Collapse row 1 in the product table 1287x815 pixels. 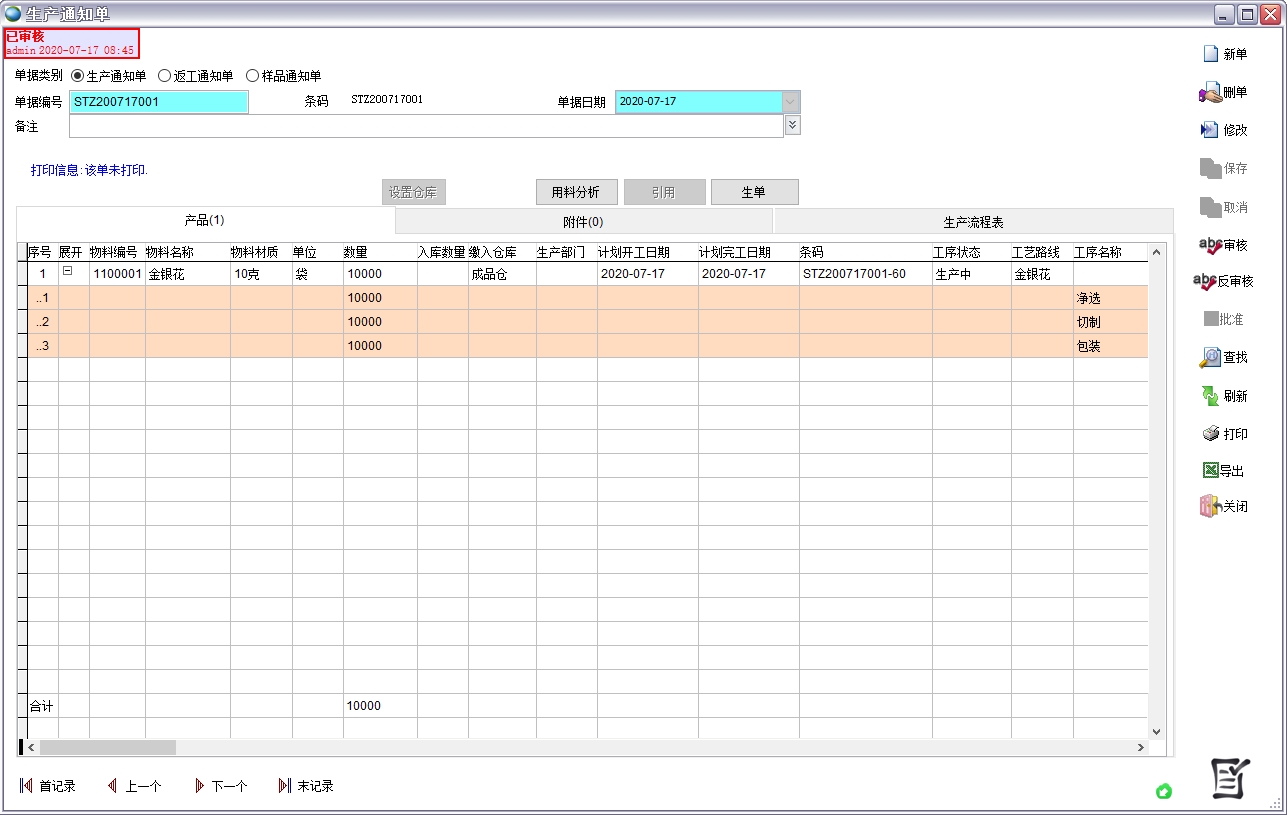pyautogui.click(x=68, y=271)
